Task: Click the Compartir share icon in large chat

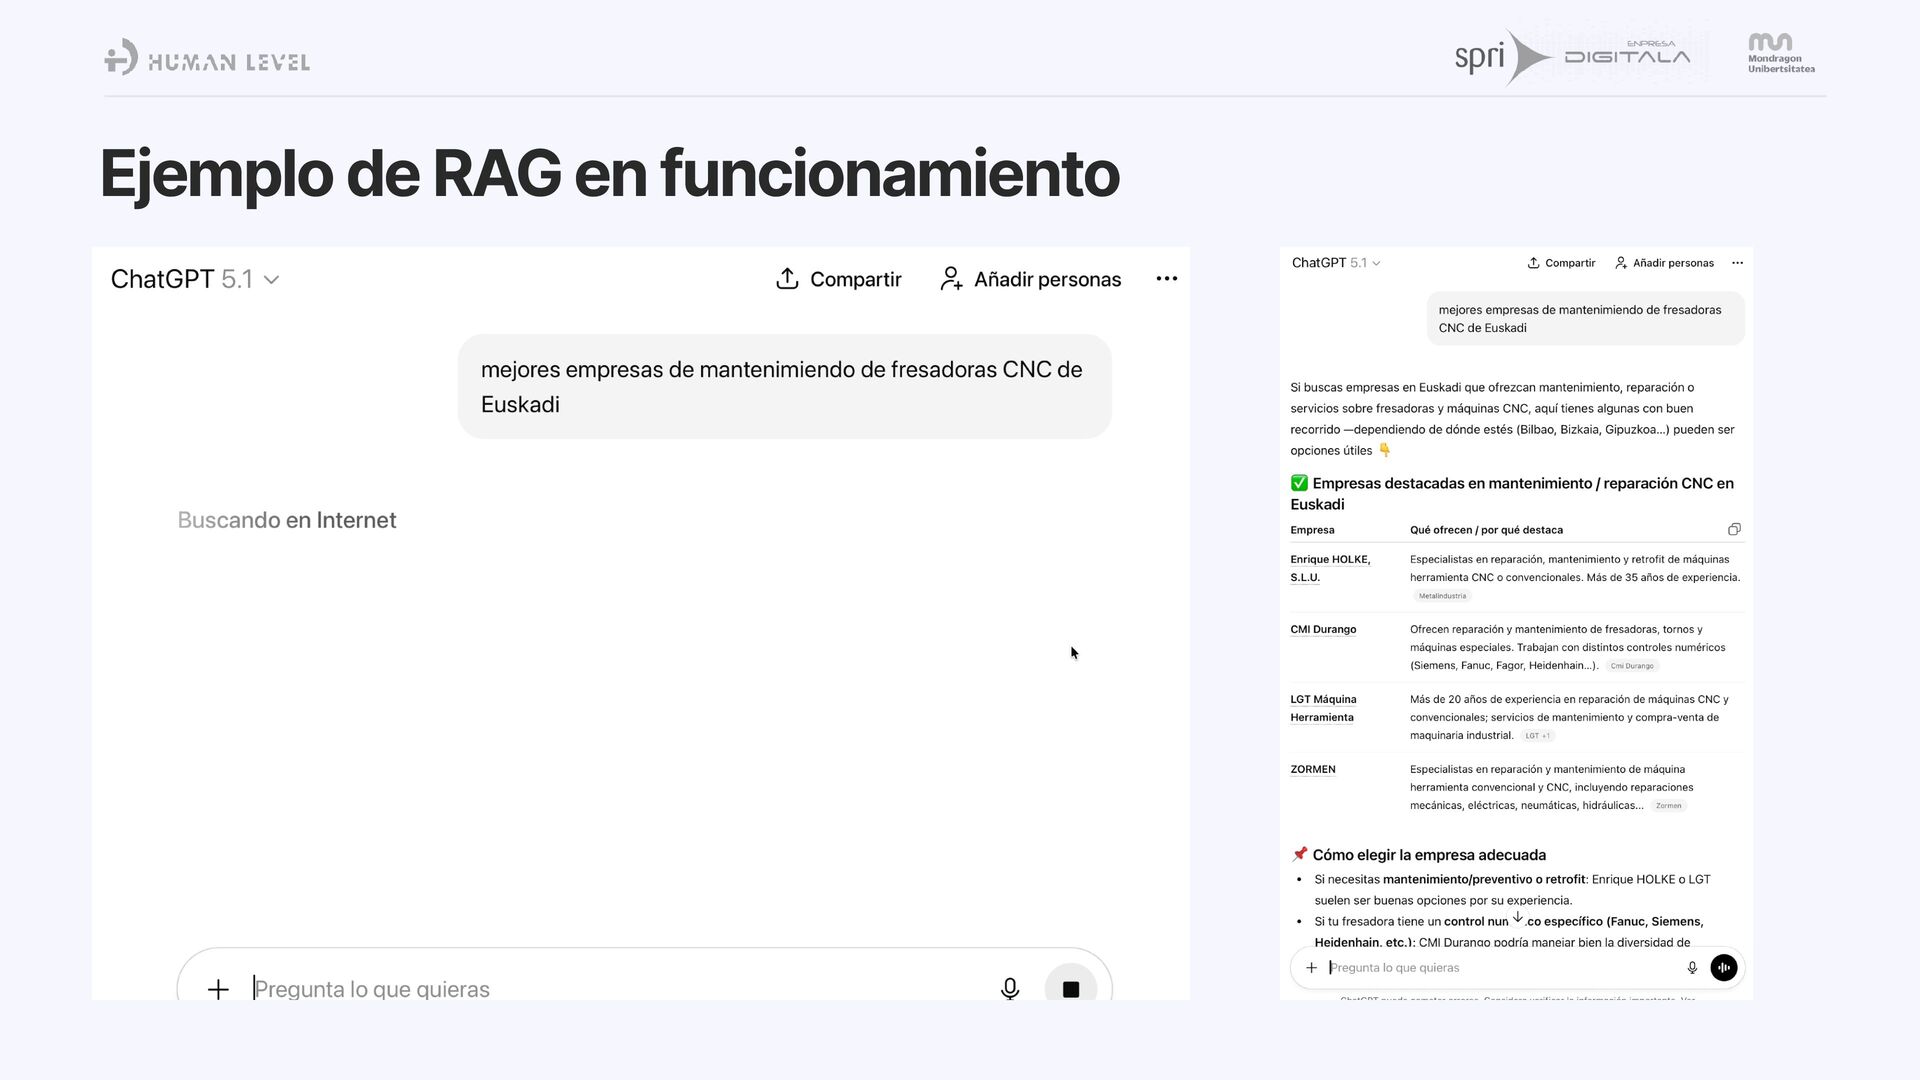Action: click(787, 279)
